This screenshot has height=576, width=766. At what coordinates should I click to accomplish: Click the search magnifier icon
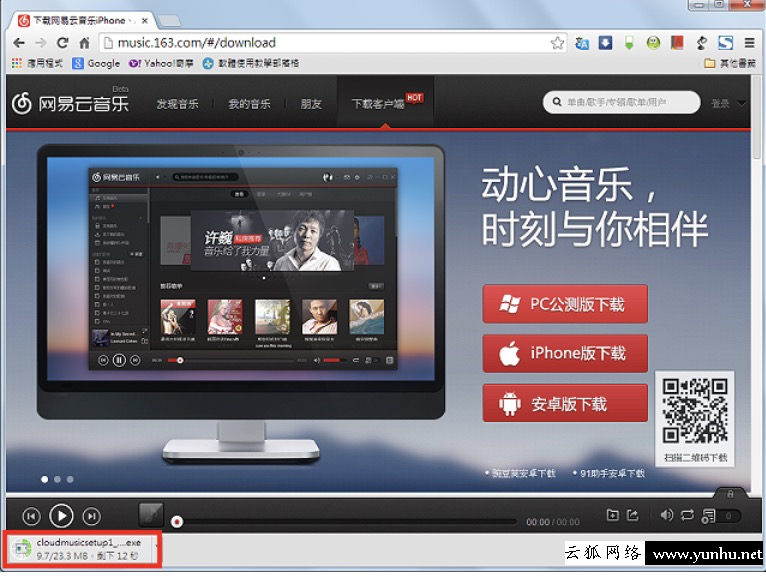[556, 102]
